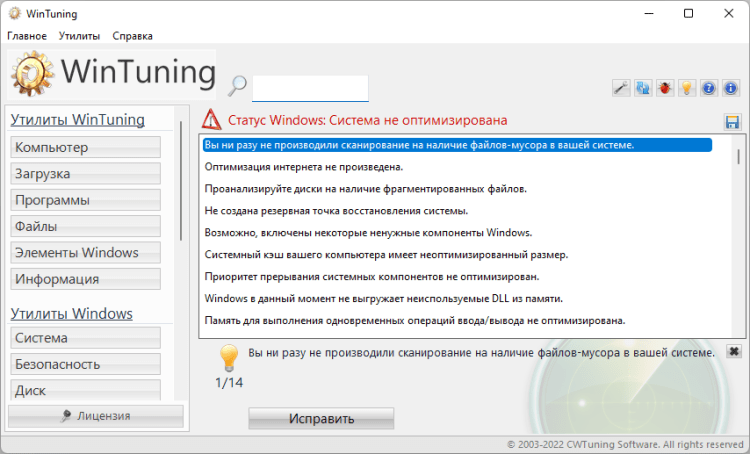The height and width of the screenshot is (454, 750).
Task: Click the sidebar vertical scrollbar
Action: click(x=181, y=181)
